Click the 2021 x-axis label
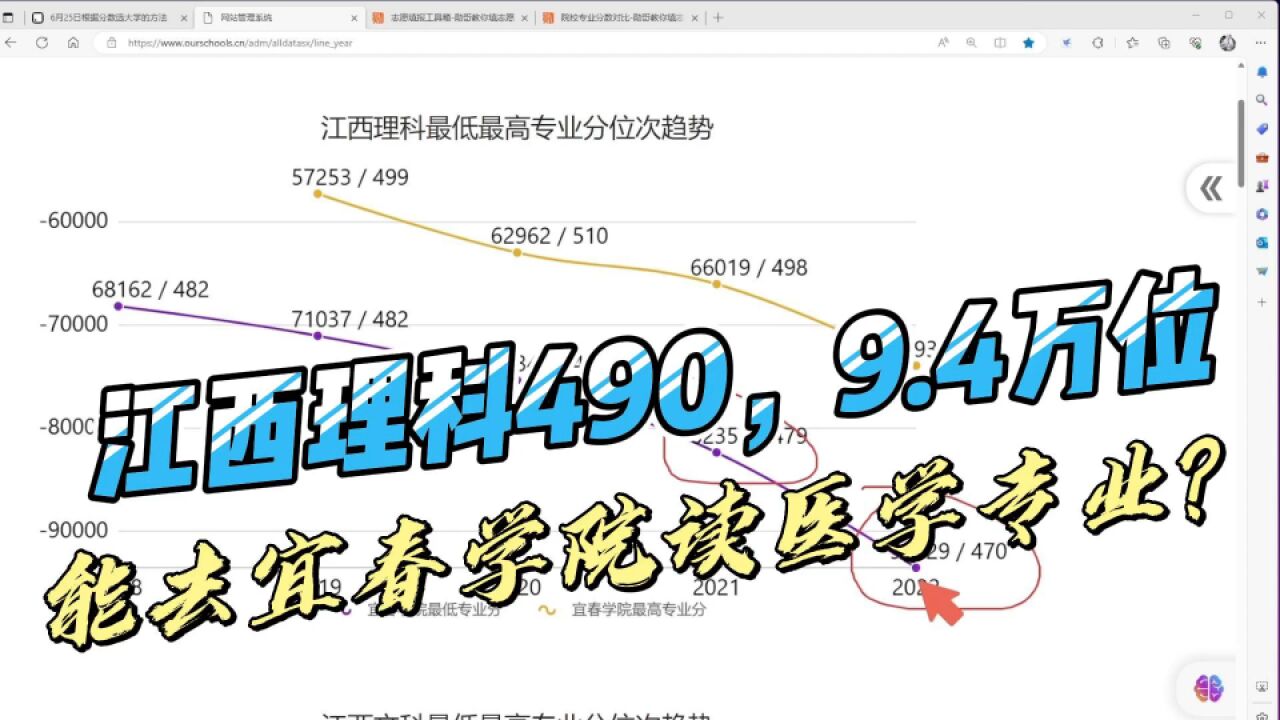 coord(716,587)
